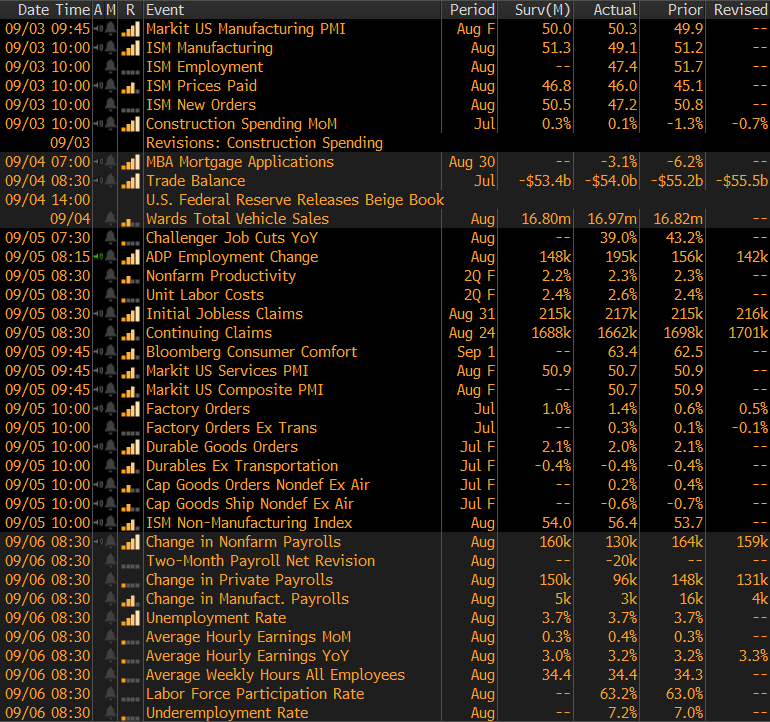Click the relevance indicator for Change in Nonfarm Payrolls
The width and height of the screenshot is (770, 722).
click(x=130, y=542)
